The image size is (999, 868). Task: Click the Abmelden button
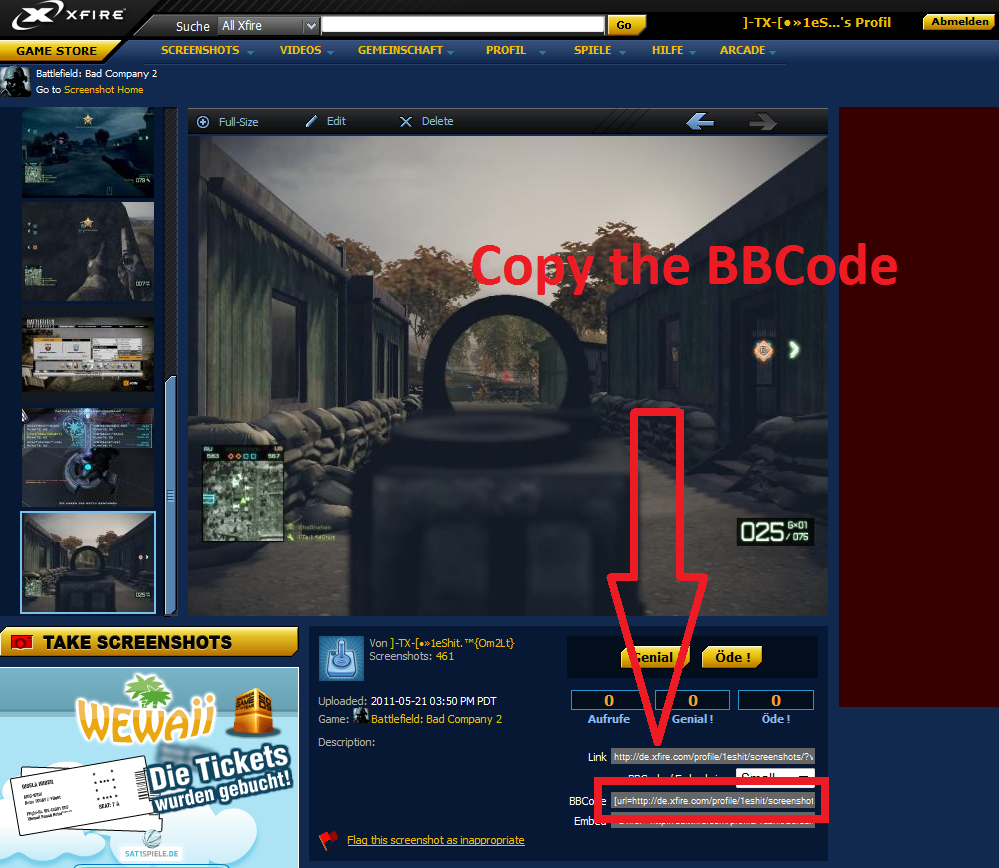coord(959,22)
